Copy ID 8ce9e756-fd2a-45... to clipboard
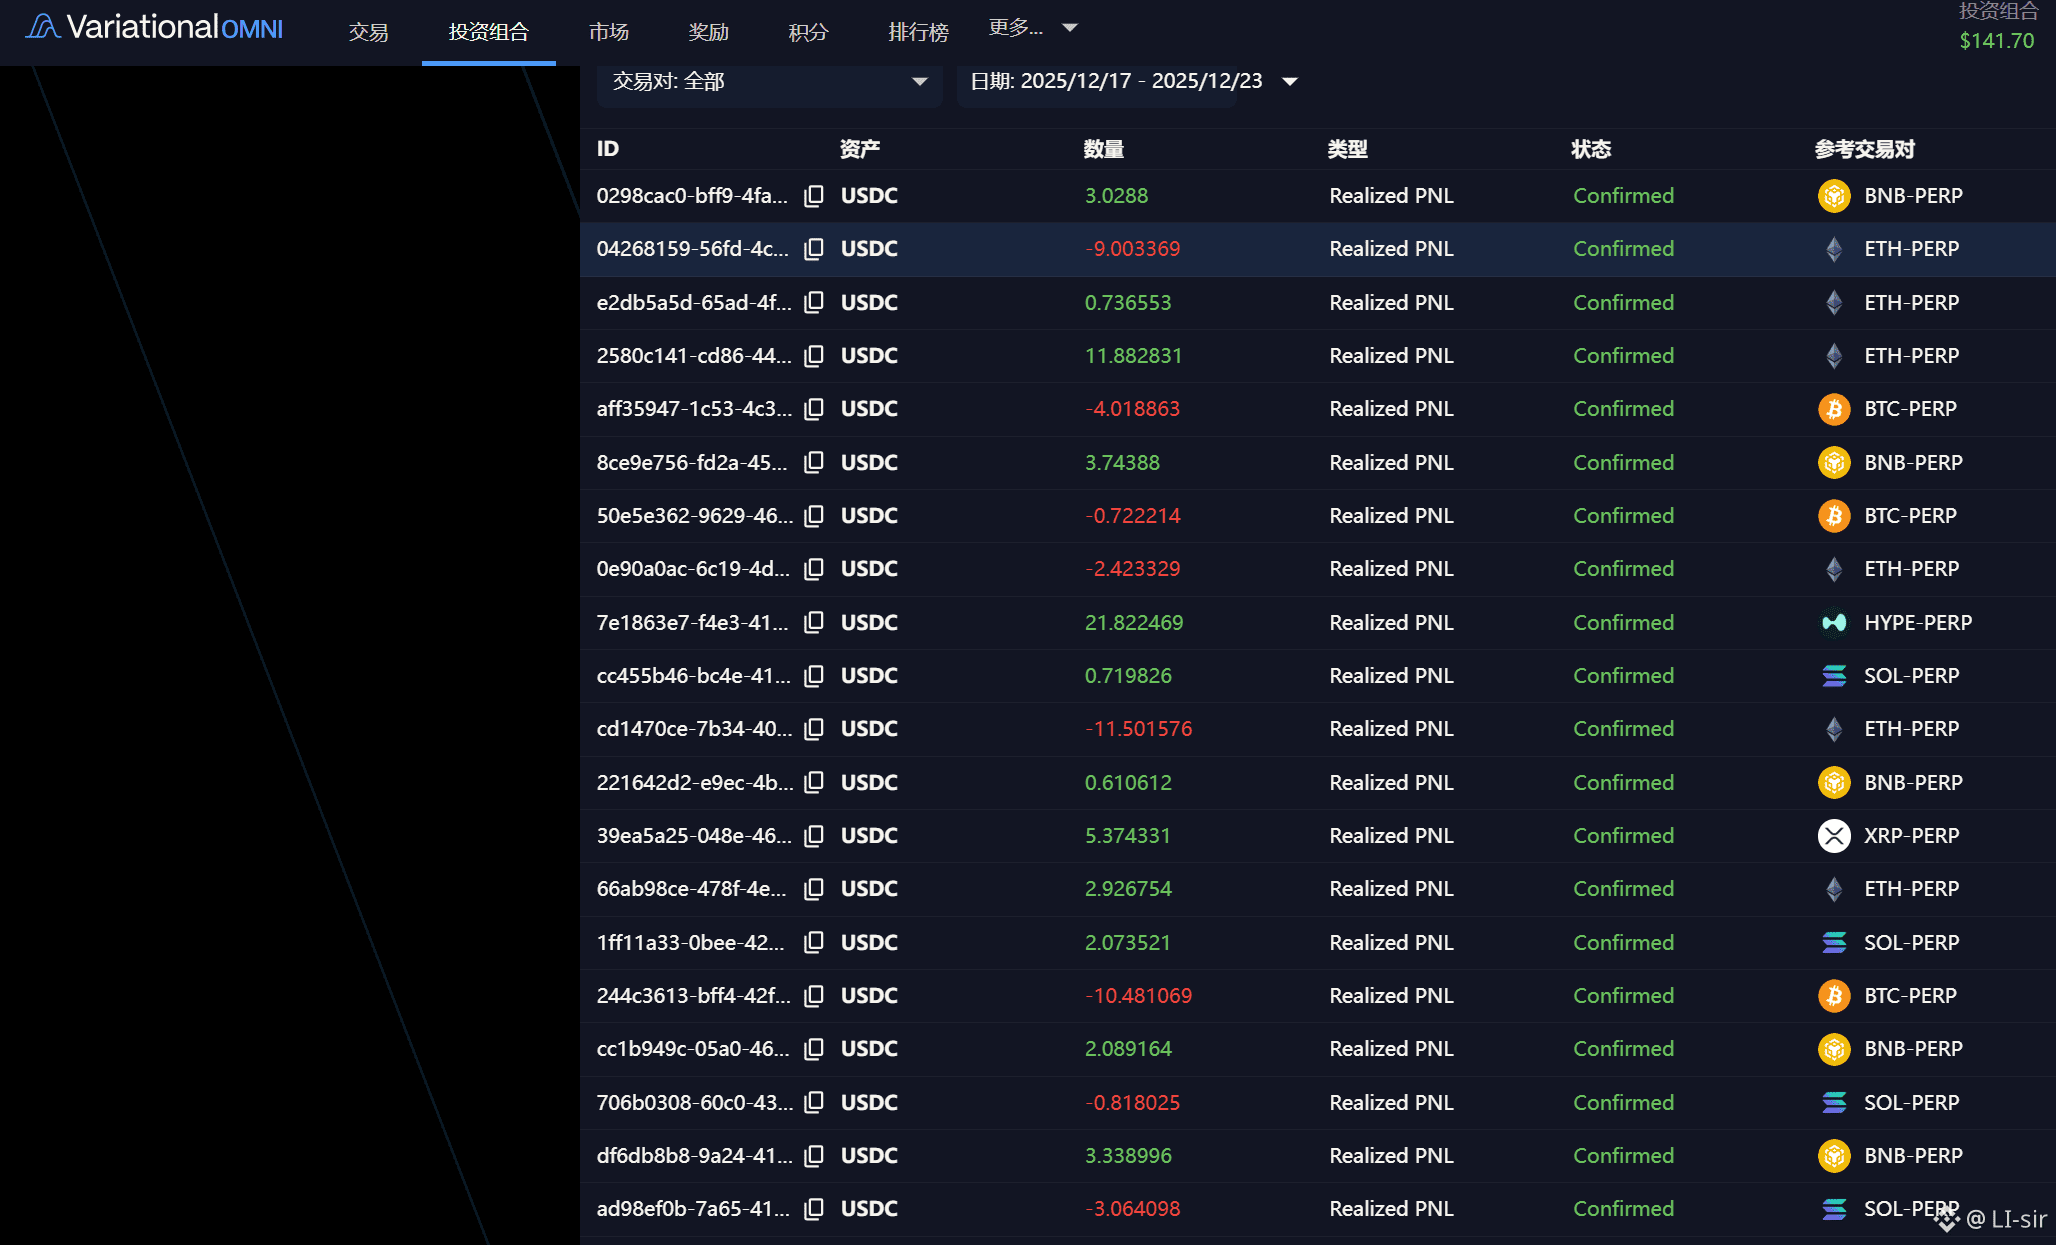This screenshot has height=1245, width=2056. [x=814, y=462]
